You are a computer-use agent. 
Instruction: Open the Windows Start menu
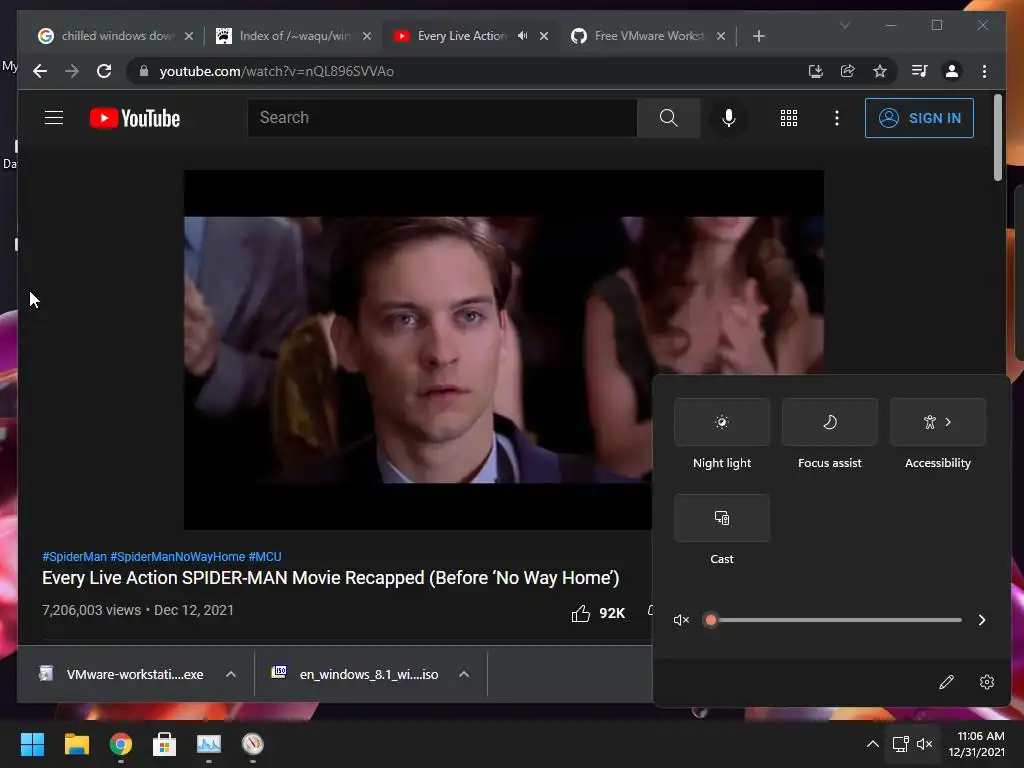click(x=32, y=744)
